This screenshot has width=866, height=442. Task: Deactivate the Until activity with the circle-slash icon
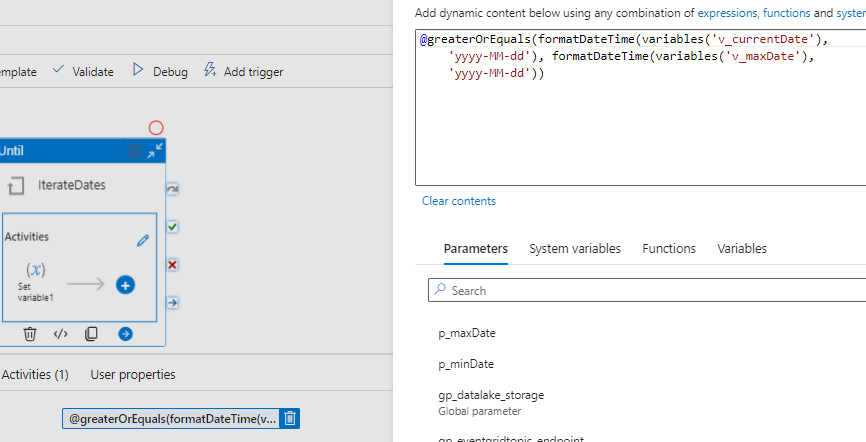tap(134, 150)
